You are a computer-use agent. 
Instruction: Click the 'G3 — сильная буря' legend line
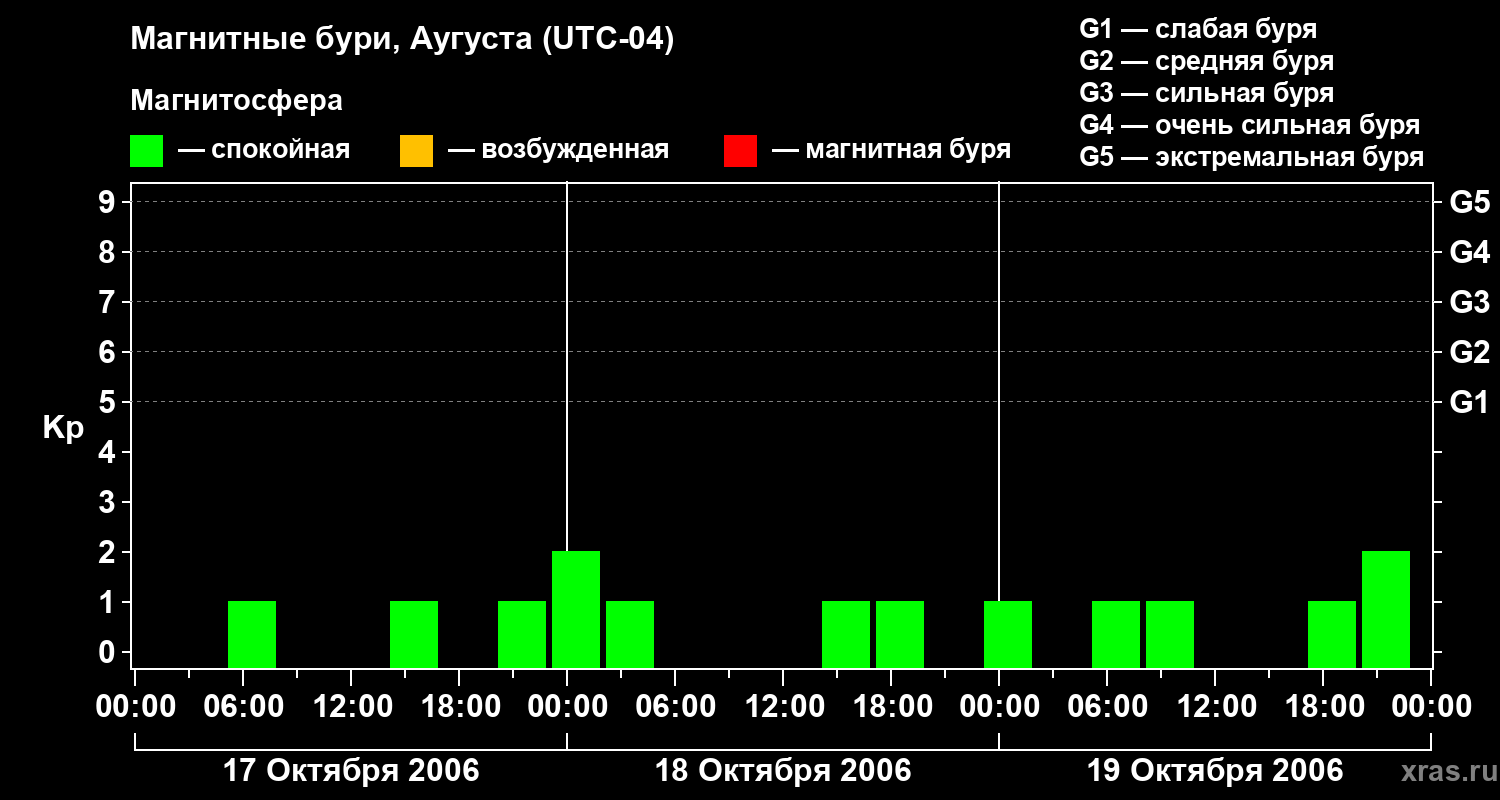[1207, 93]
